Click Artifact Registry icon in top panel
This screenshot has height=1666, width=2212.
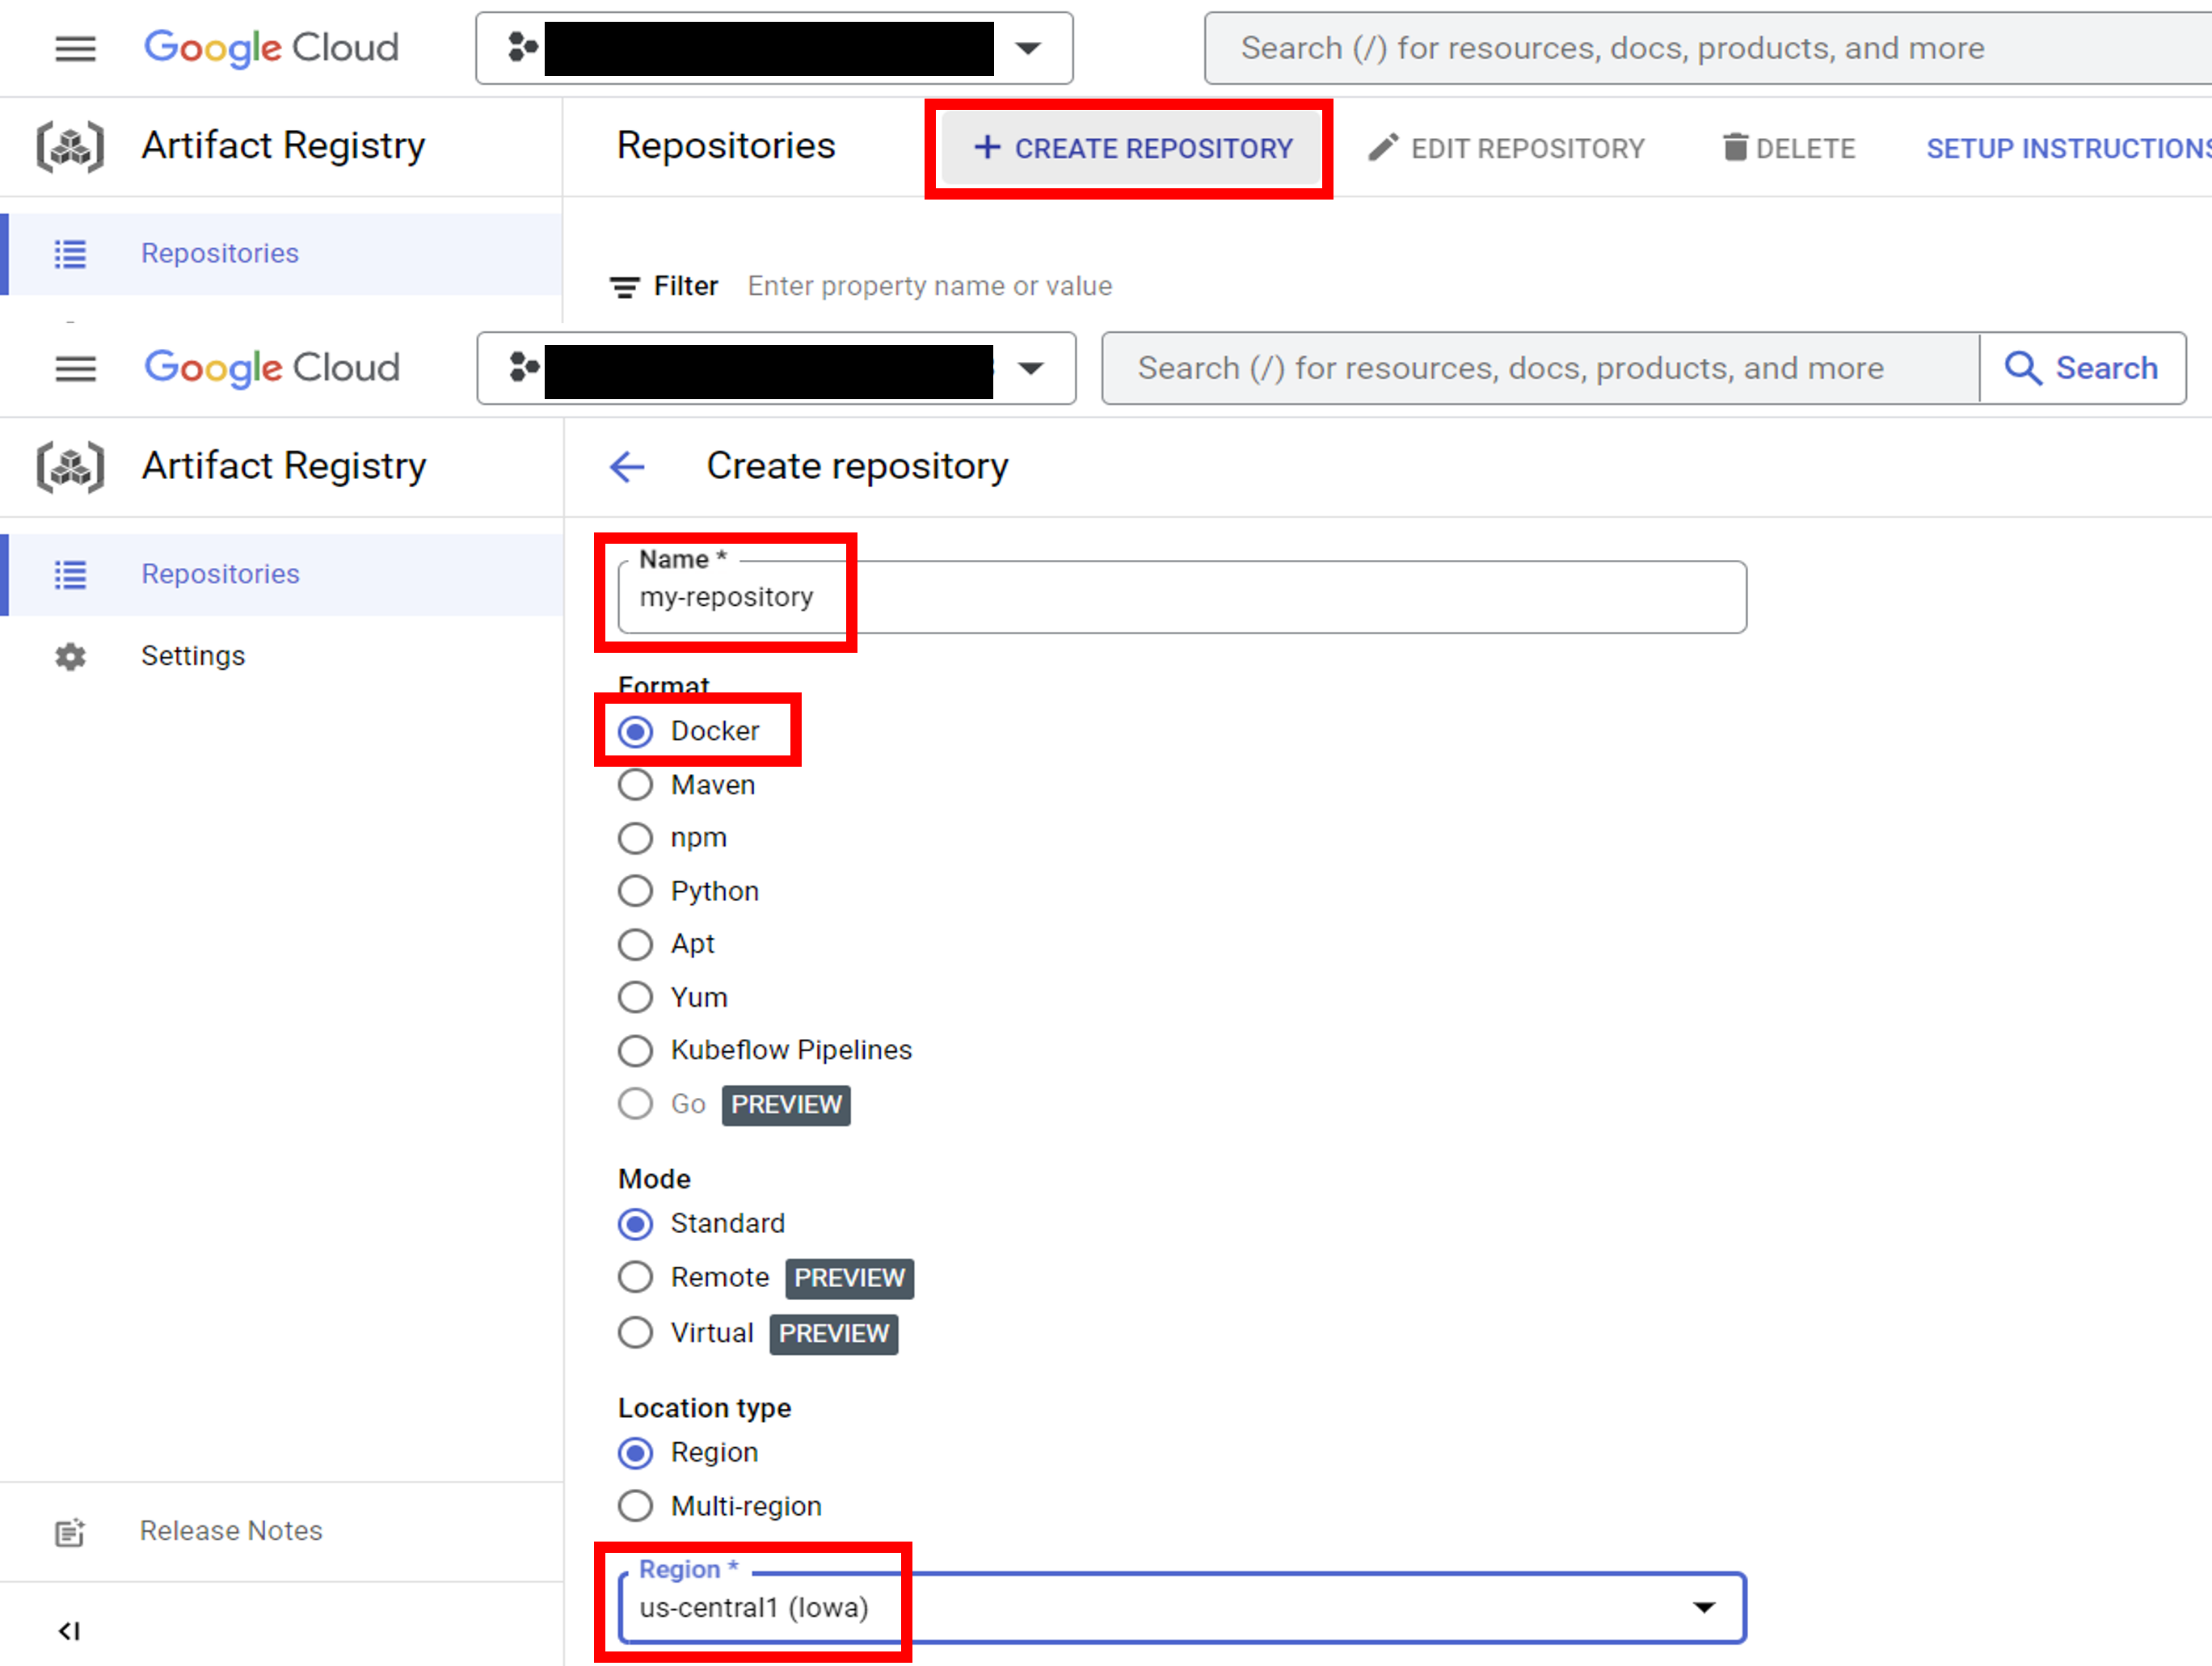(x=70, y=147)
